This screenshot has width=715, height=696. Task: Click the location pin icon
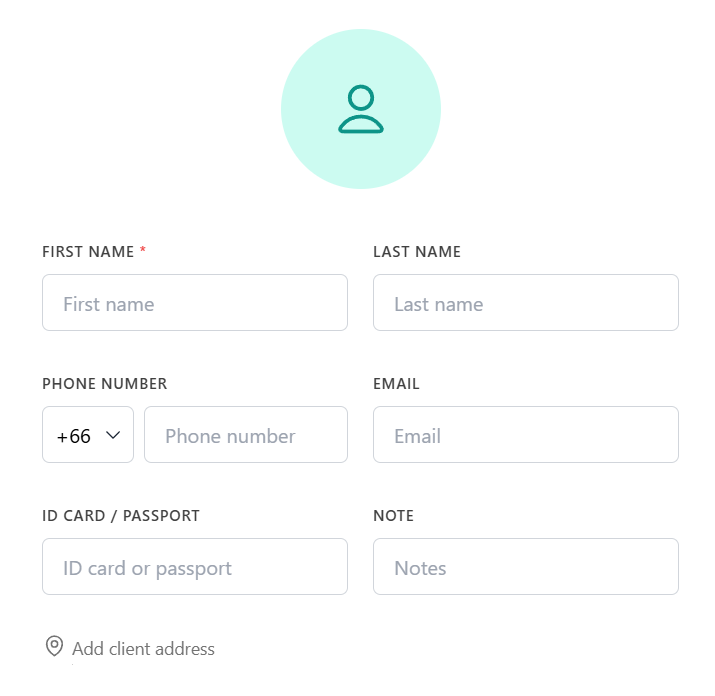coord(55,647)
